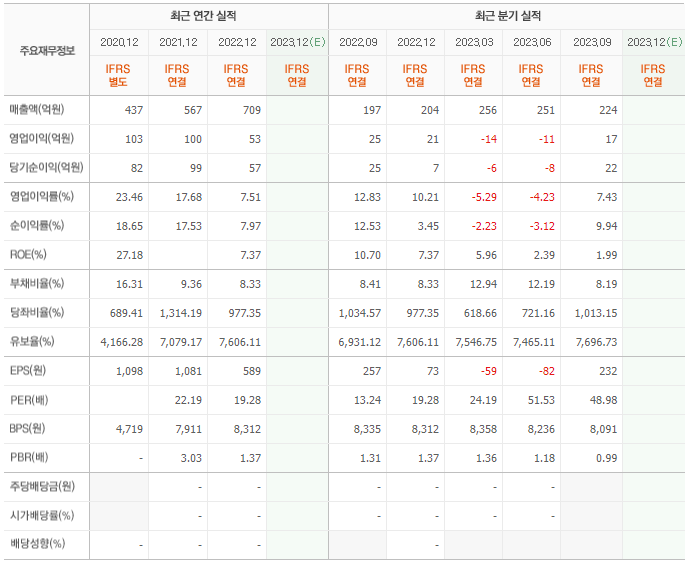Click the IFRS 별도 label under 2020.12

[118, 75]
